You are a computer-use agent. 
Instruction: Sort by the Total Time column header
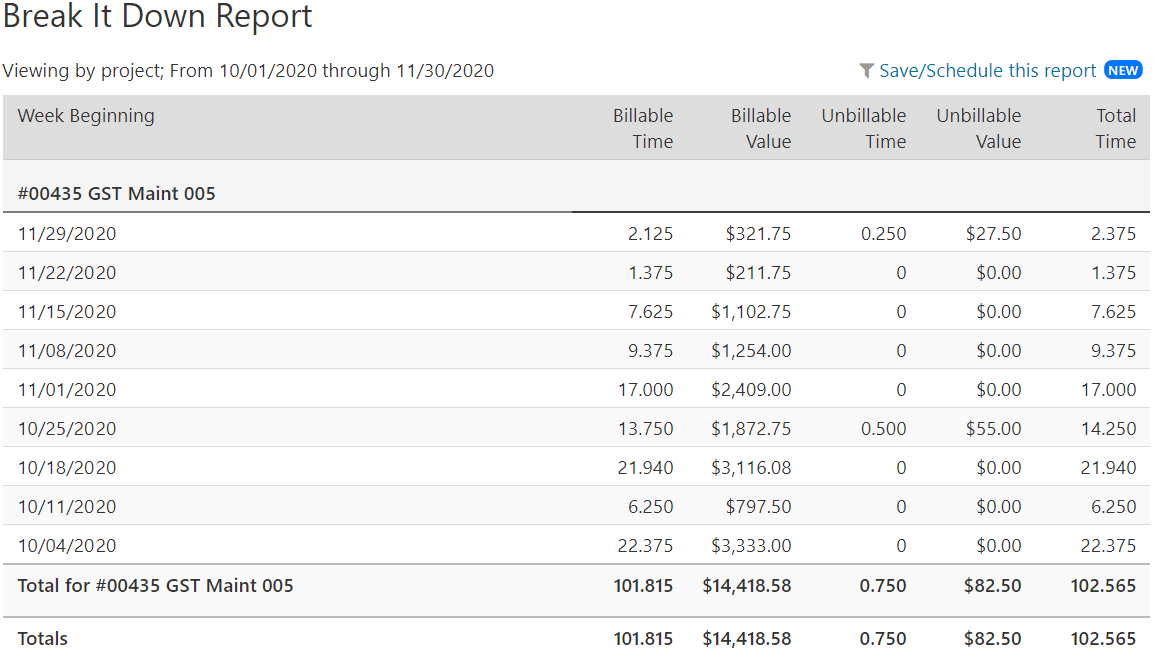(x=1116, y=128)
